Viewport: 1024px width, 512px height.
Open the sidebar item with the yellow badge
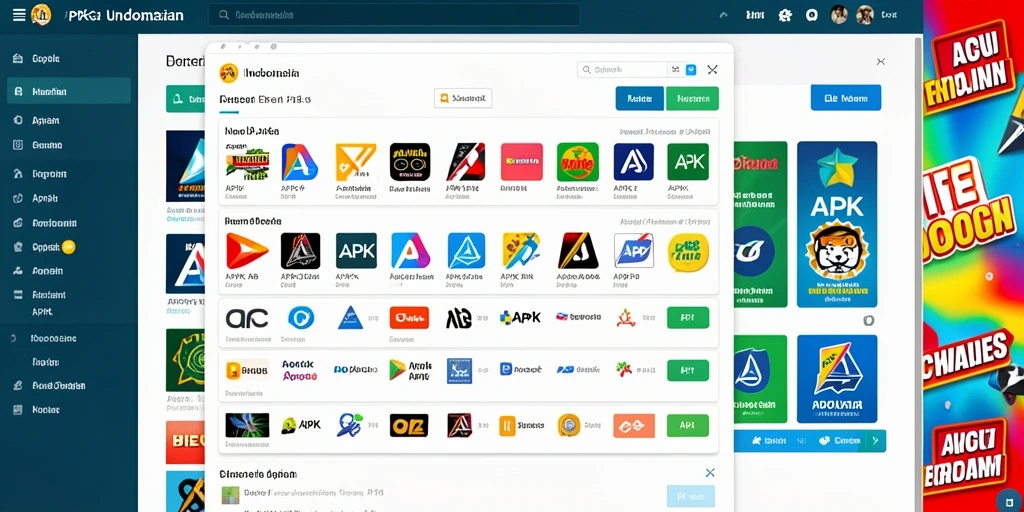click(x=44, y=248)
